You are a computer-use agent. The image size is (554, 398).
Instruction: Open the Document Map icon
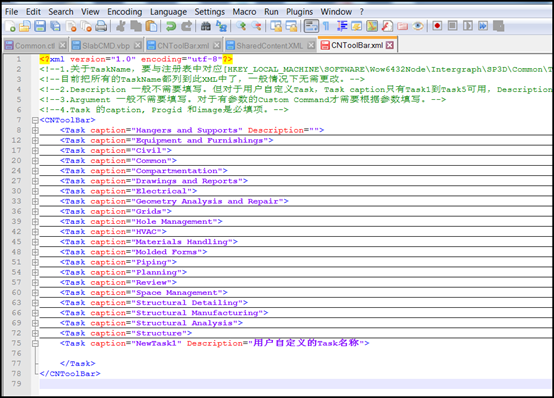(x=372, y=26)
